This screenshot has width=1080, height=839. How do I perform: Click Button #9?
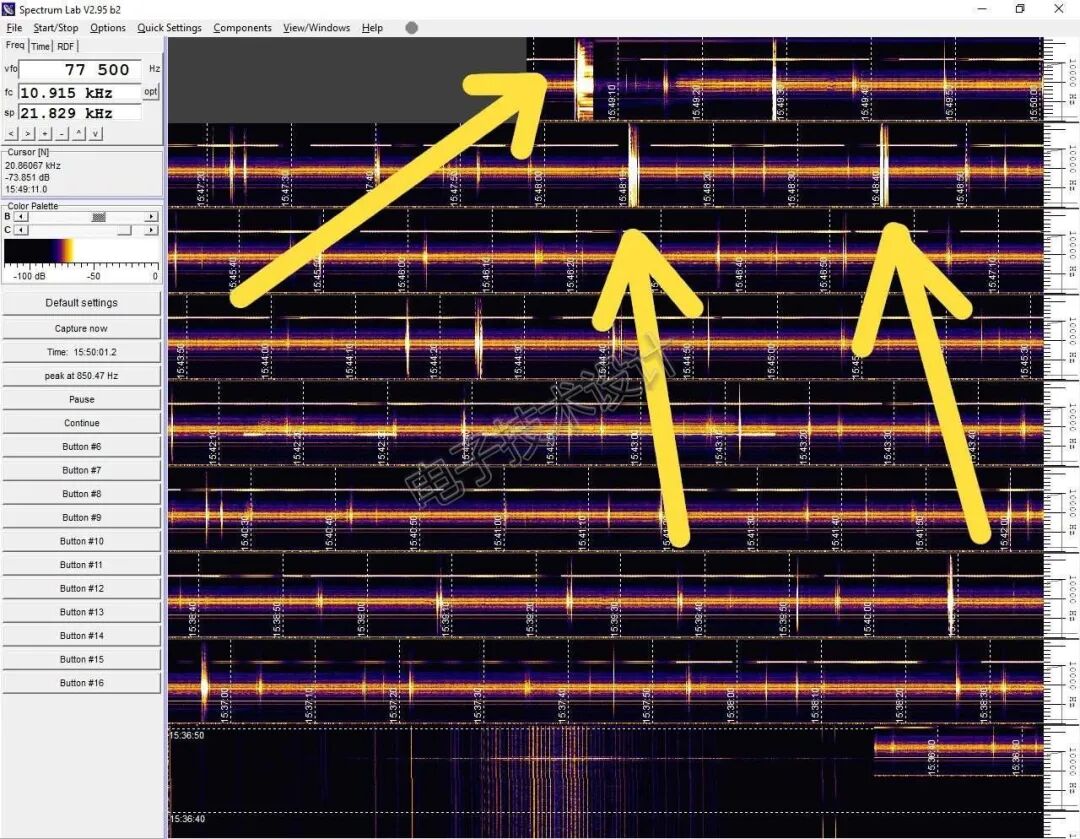[81, 517]
